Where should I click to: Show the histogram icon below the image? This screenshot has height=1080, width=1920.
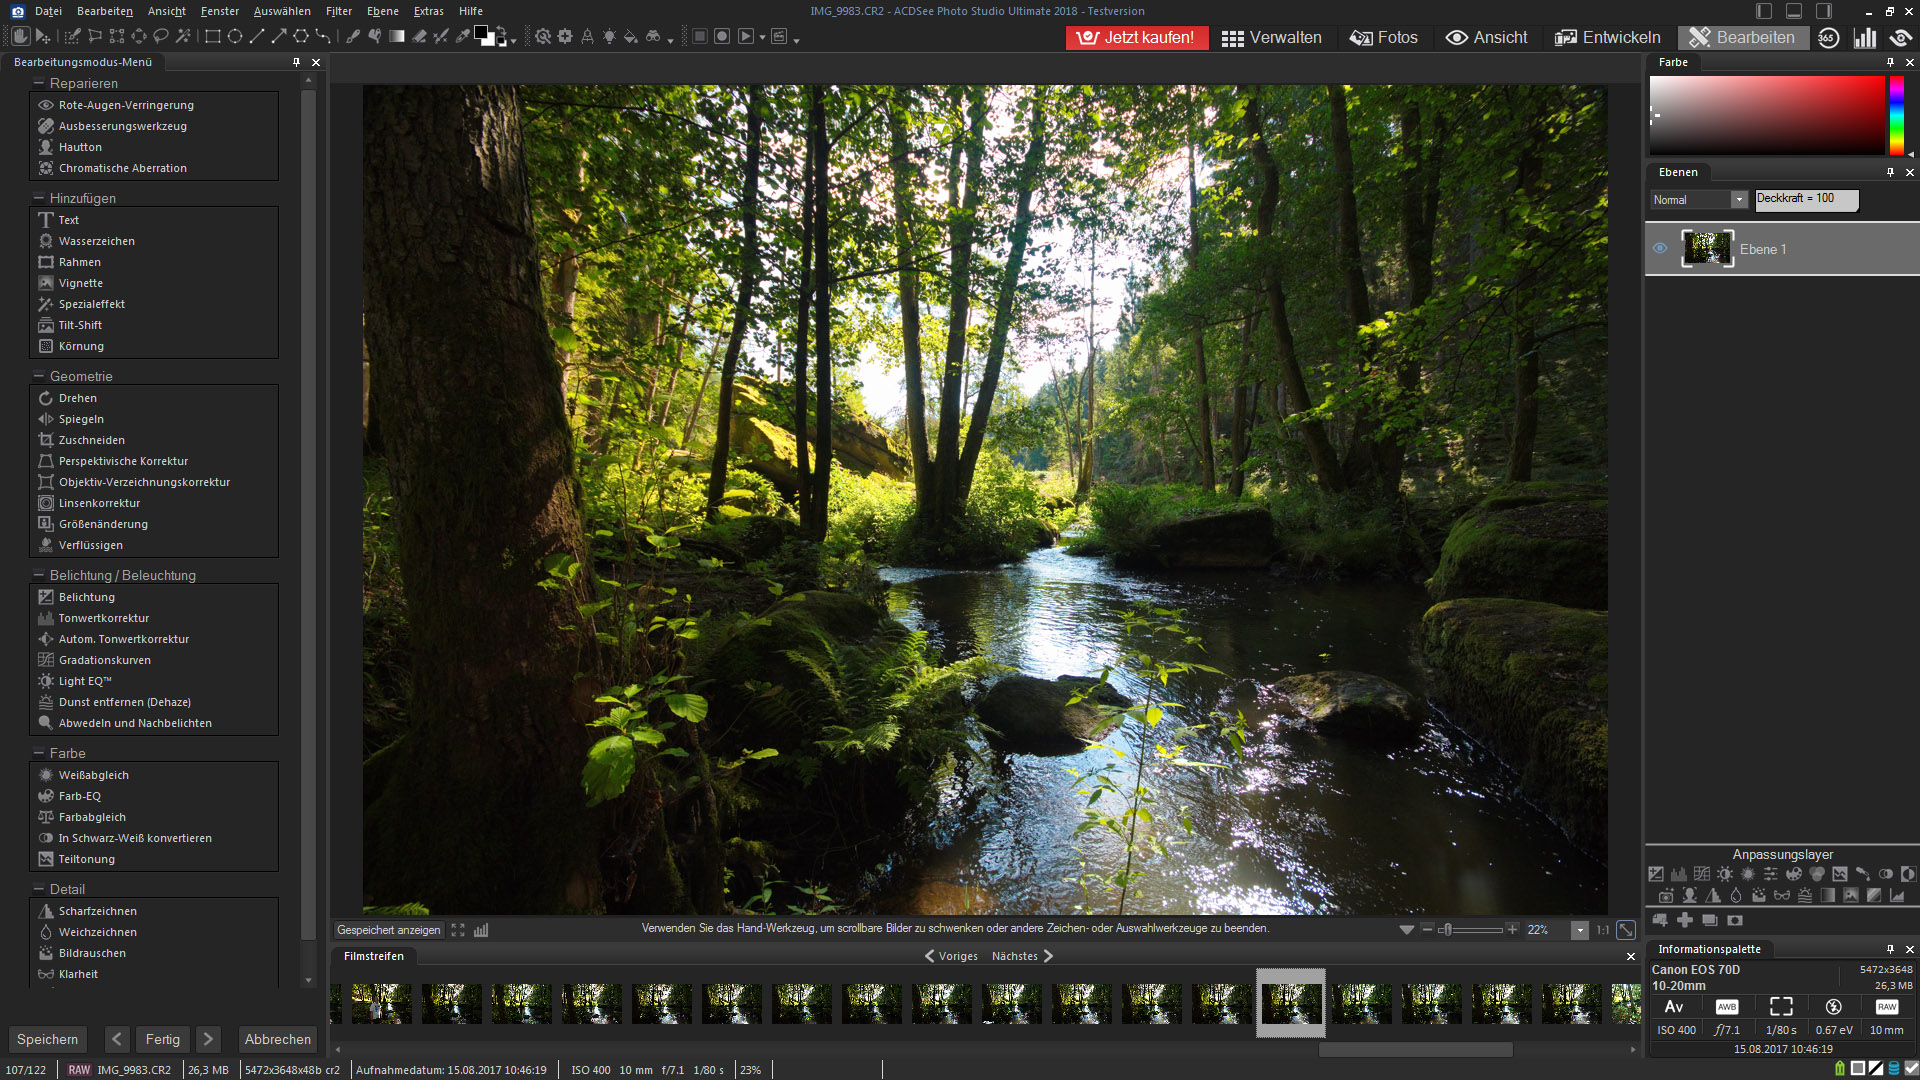(x=481, y=930)
